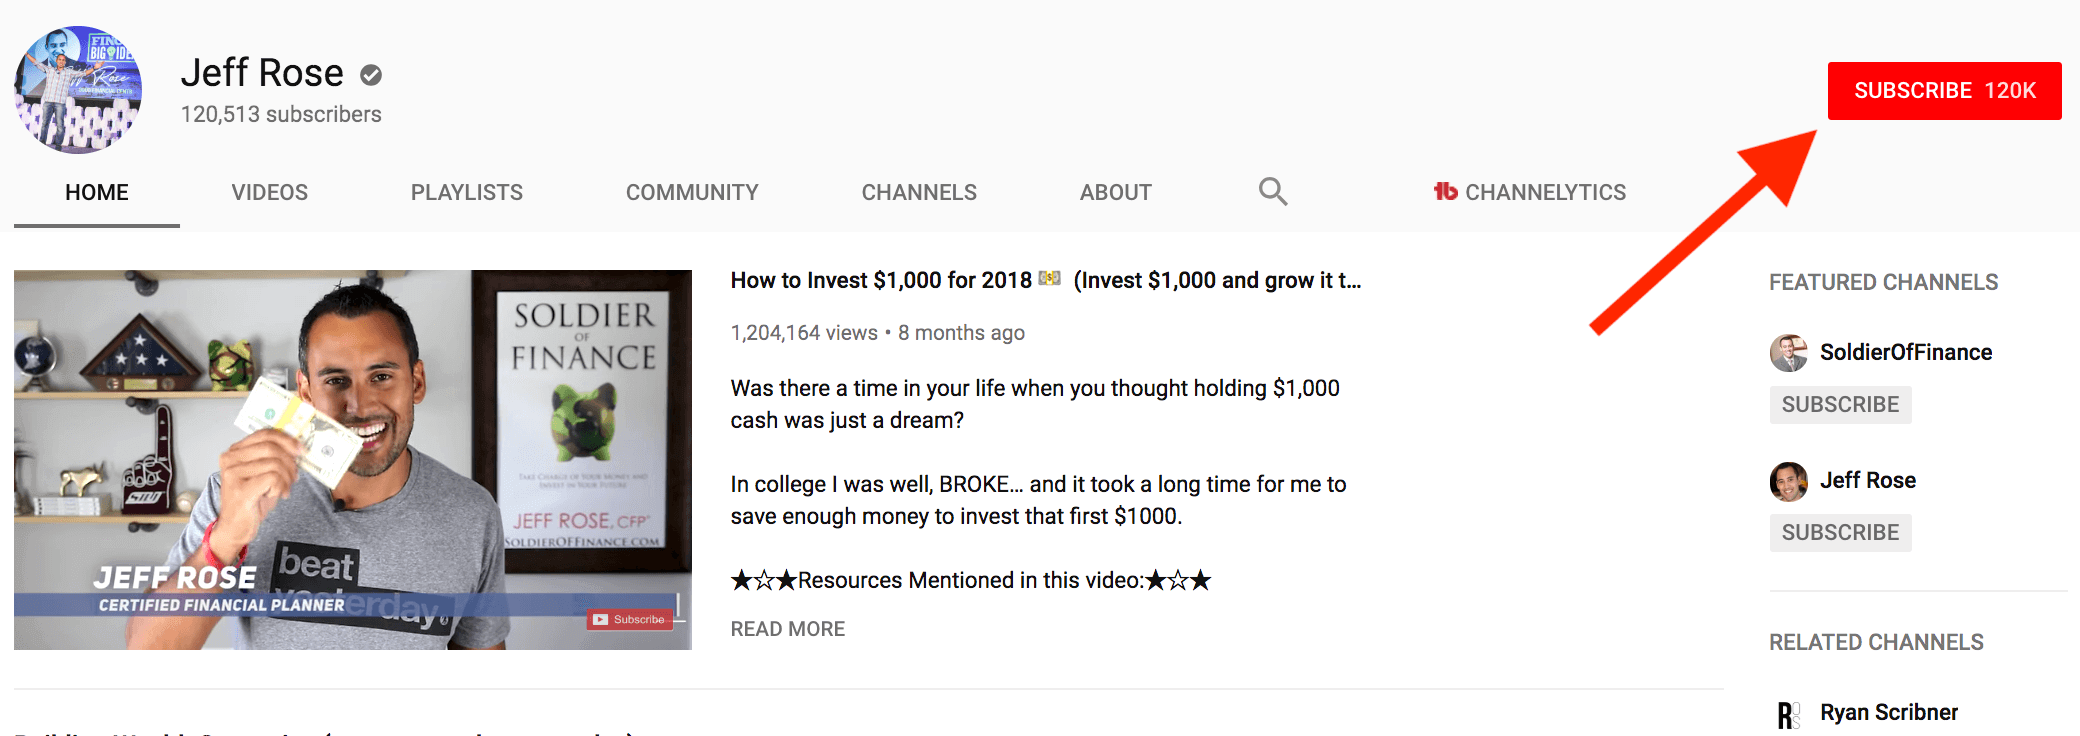The image size is (2080, 736).
Task: Open the VIDEOS tab
Action: pos(270,192)
